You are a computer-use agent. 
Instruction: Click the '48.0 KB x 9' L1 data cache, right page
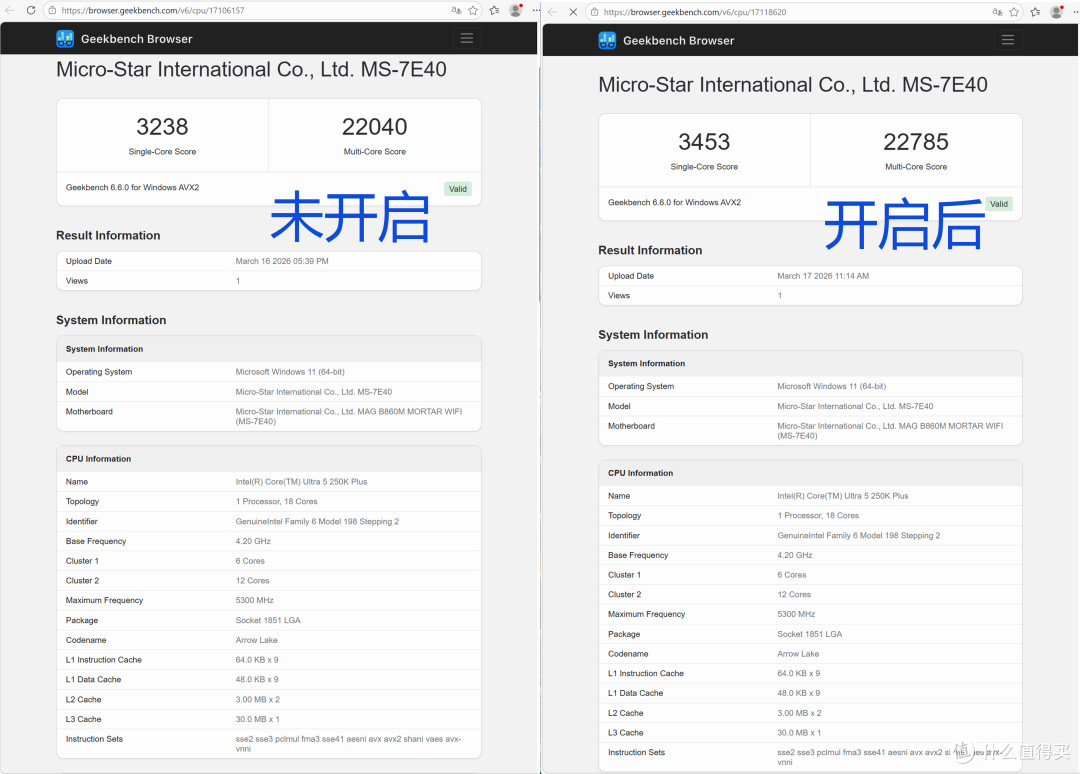click(x=799, y=693)
